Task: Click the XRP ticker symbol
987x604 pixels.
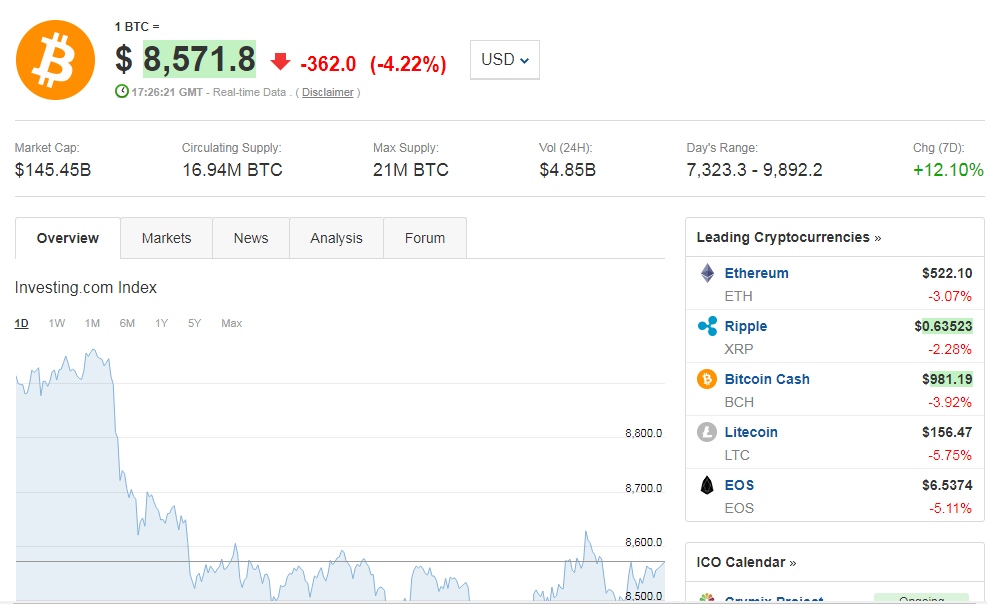Action: pos(739,349)
